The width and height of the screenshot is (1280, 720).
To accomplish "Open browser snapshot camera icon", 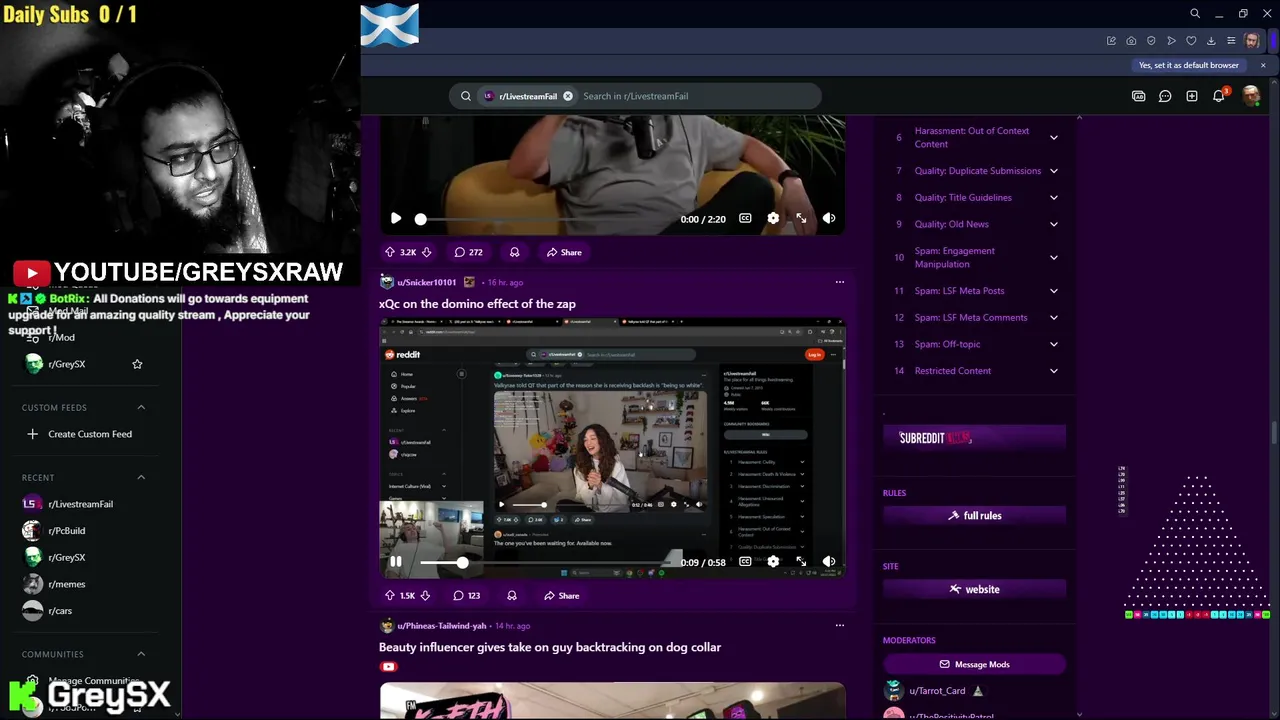I will click(x=1131, y=41).
